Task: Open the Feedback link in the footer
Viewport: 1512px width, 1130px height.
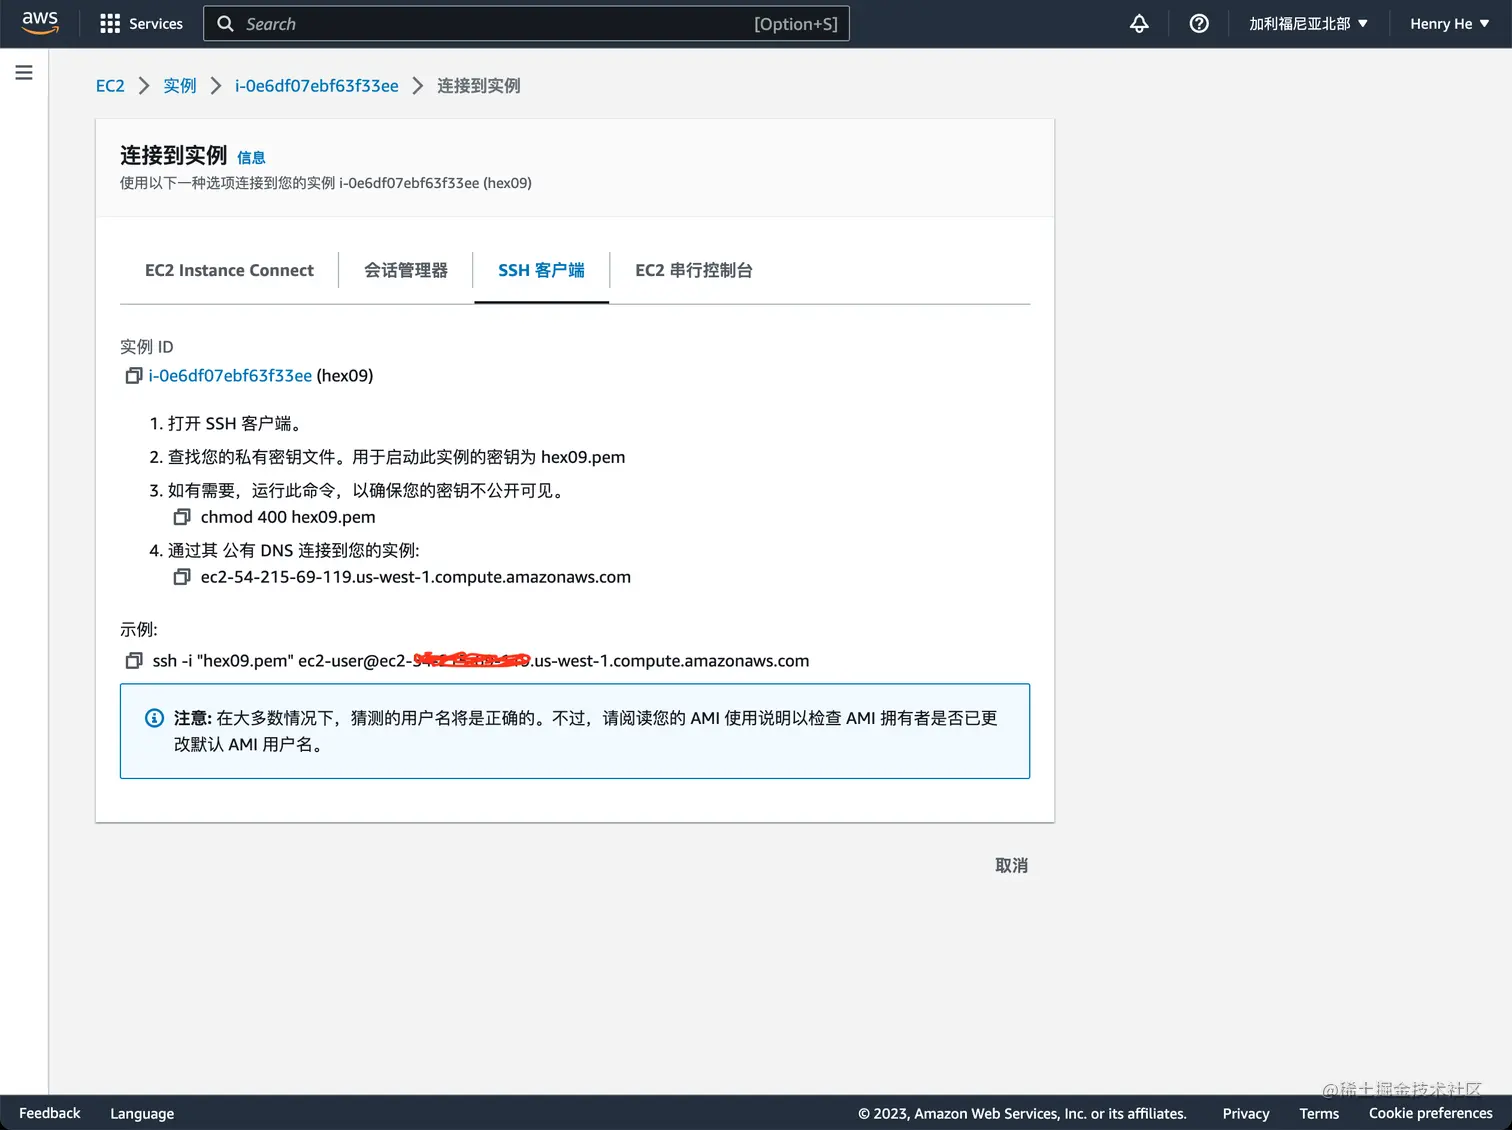Action: click(x=50, y=1113)
